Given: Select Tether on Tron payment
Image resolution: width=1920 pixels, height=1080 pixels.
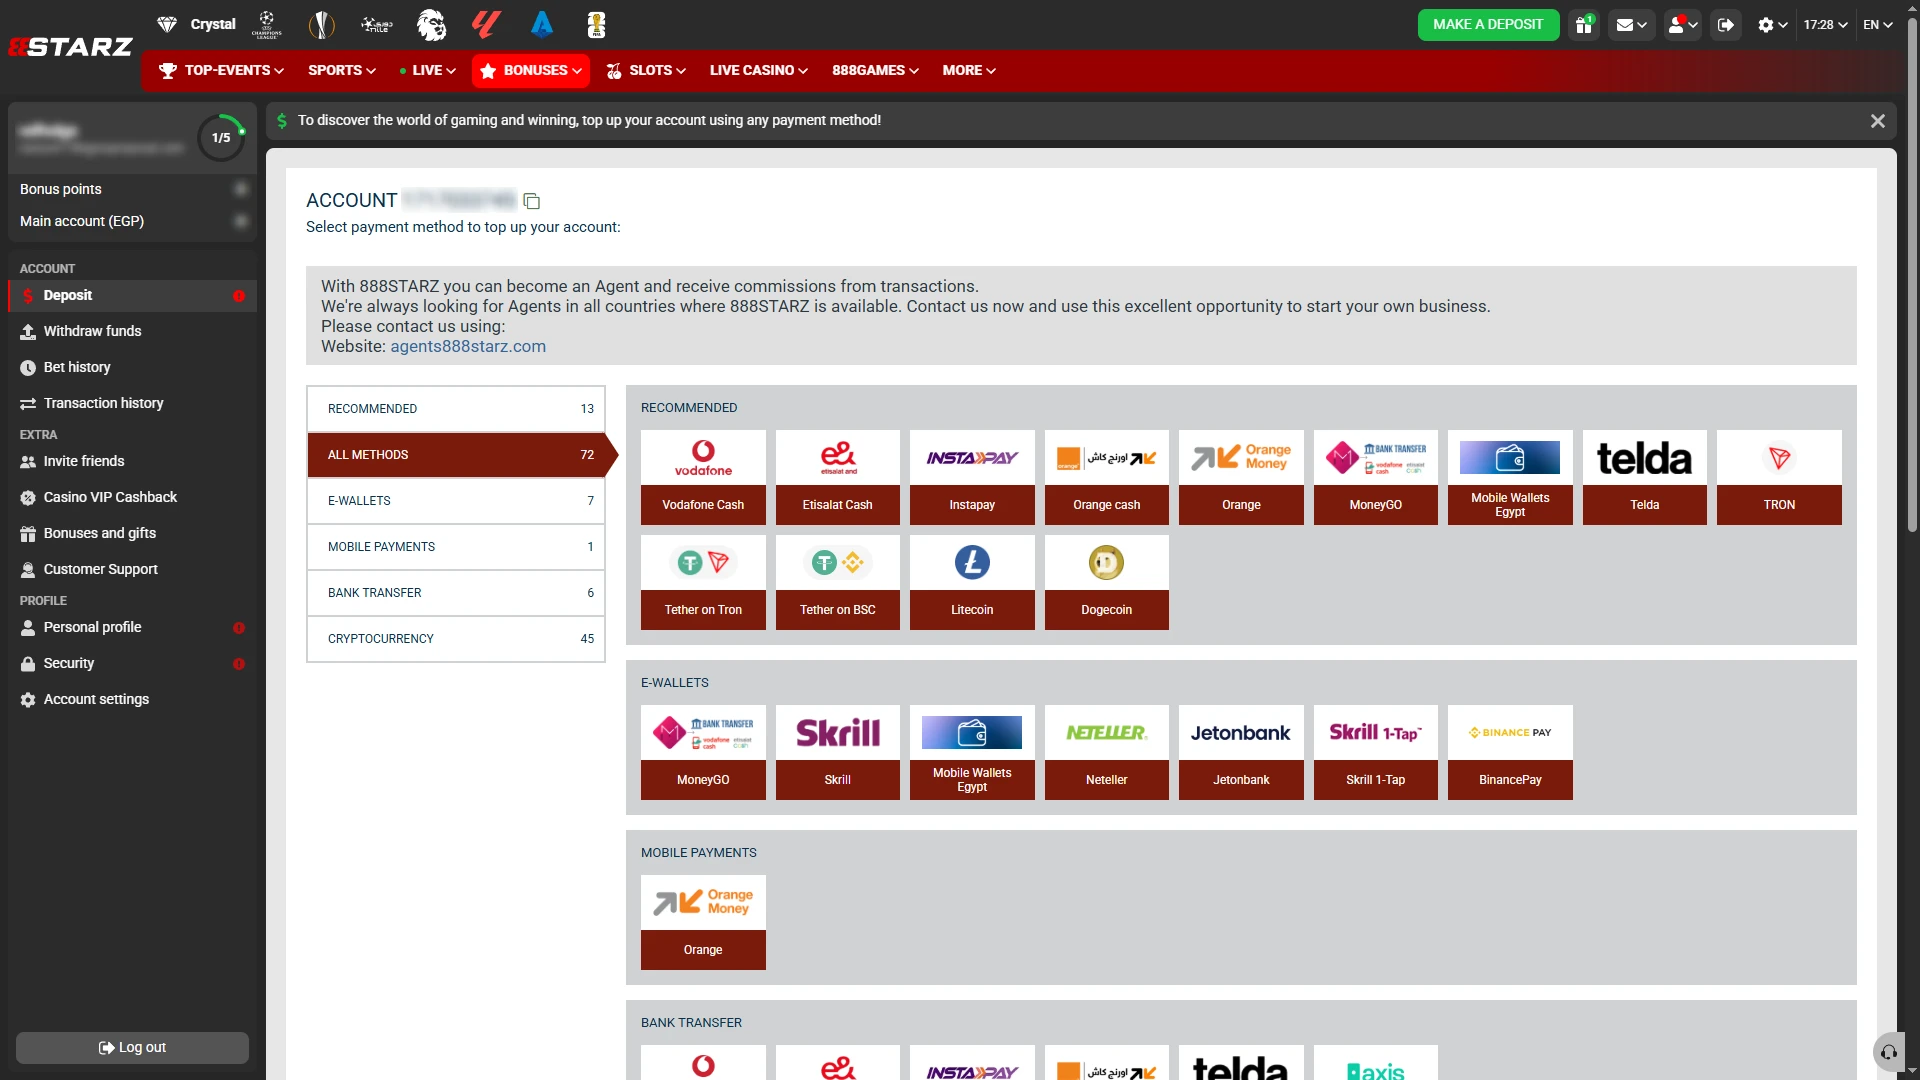Looking at the screenshot, I should tap(703, 583).
